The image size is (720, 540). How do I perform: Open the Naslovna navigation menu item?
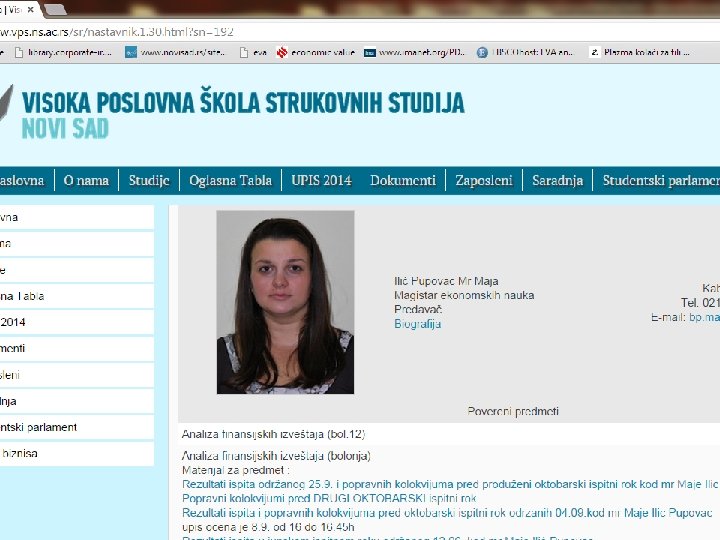(22, 180)
